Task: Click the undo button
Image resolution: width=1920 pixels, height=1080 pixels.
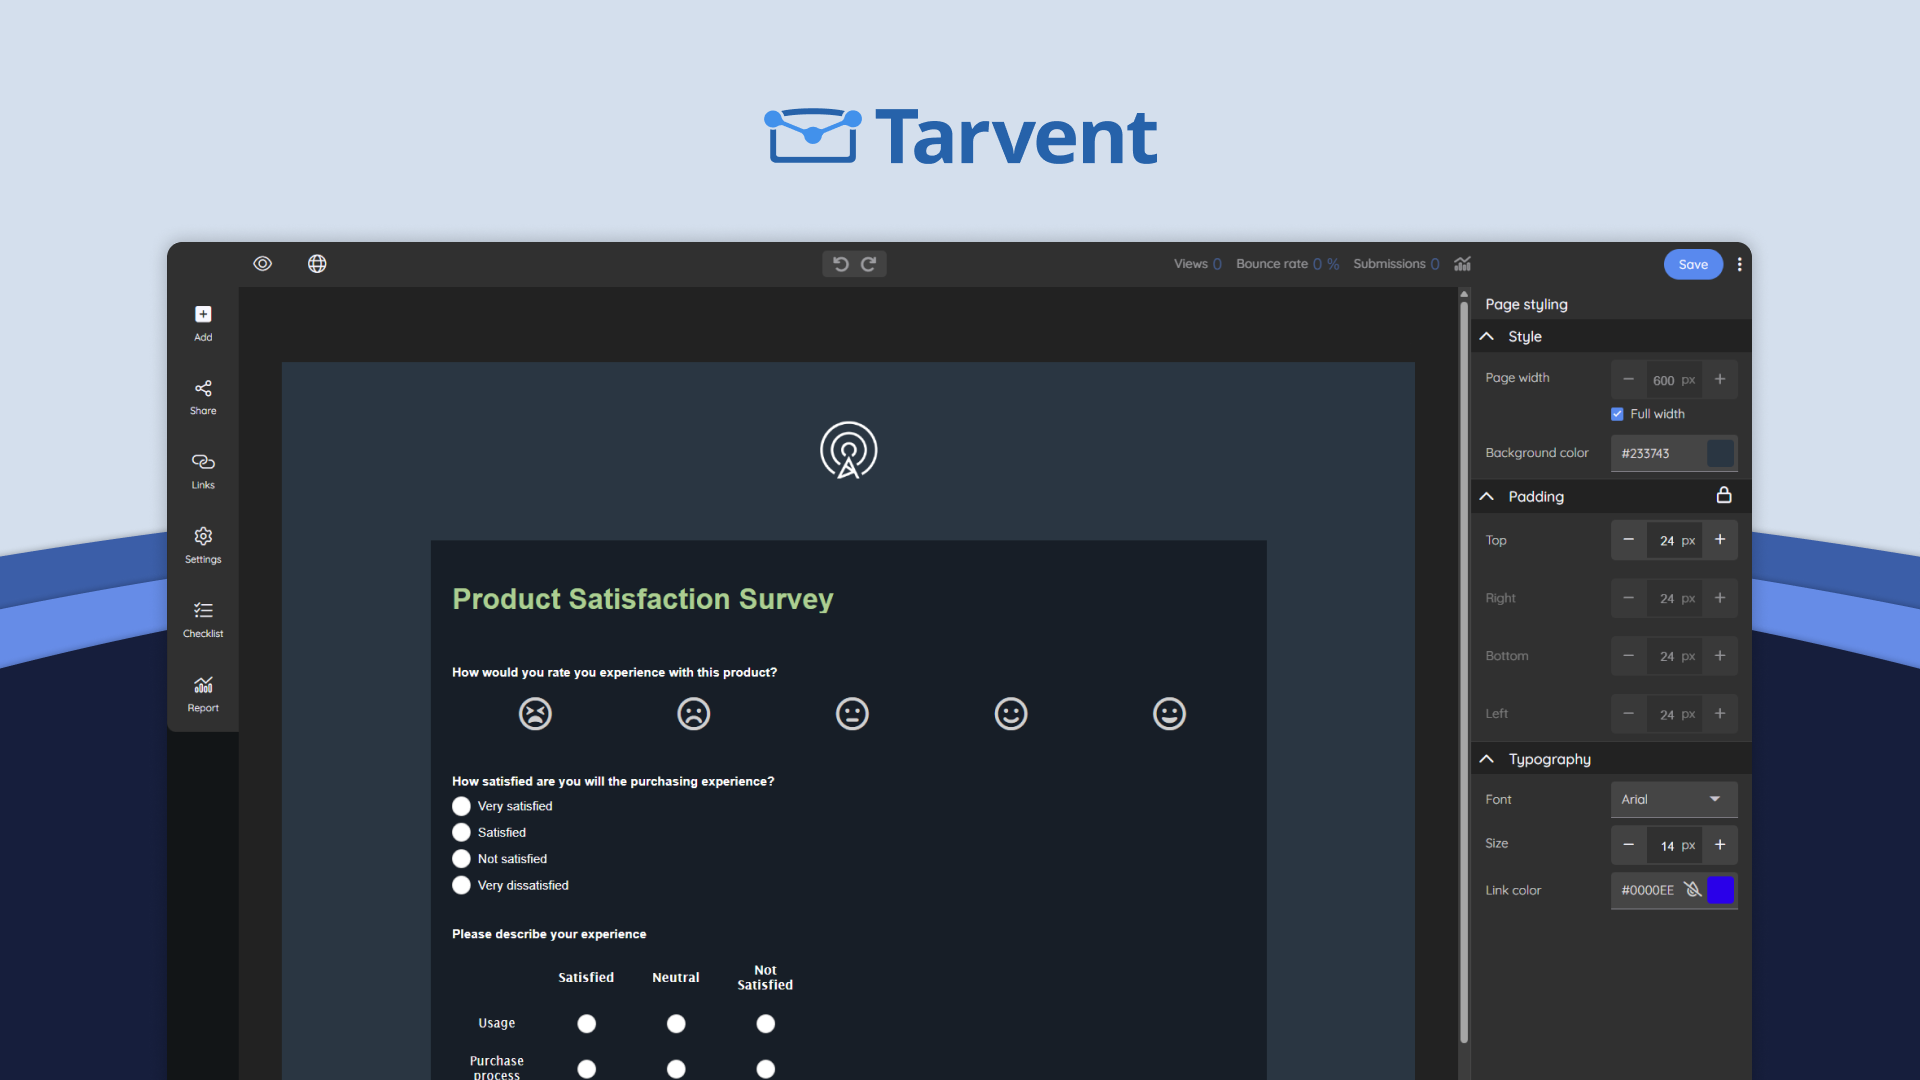Action: coord(840,264)
